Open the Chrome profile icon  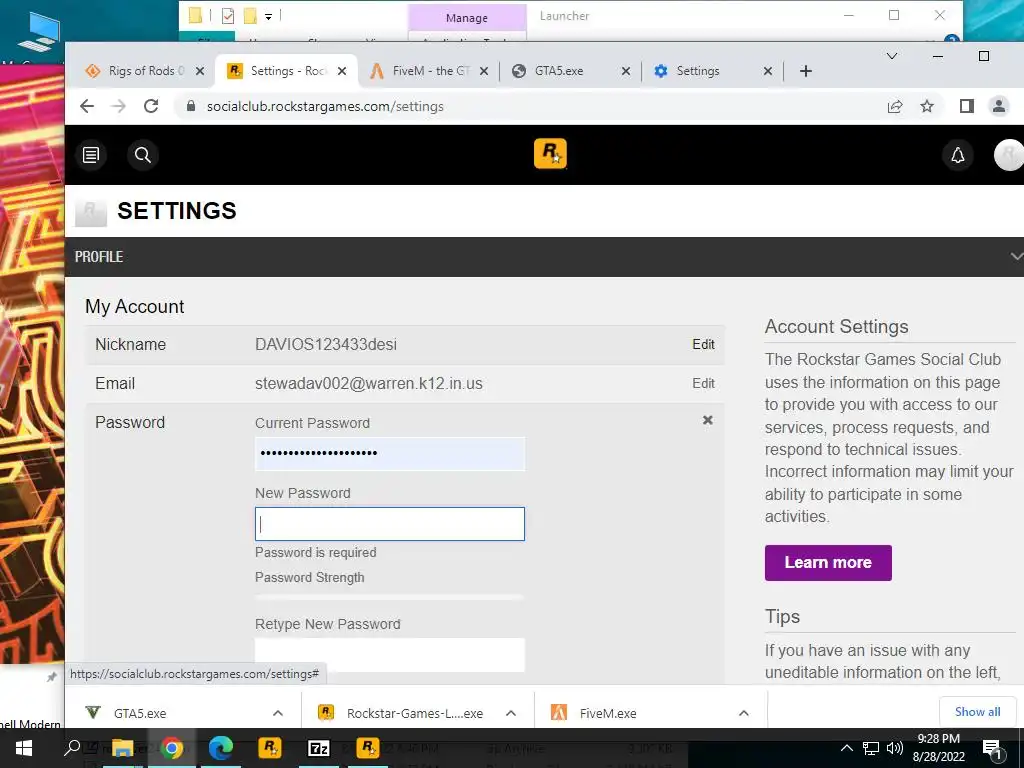(999, 106)
